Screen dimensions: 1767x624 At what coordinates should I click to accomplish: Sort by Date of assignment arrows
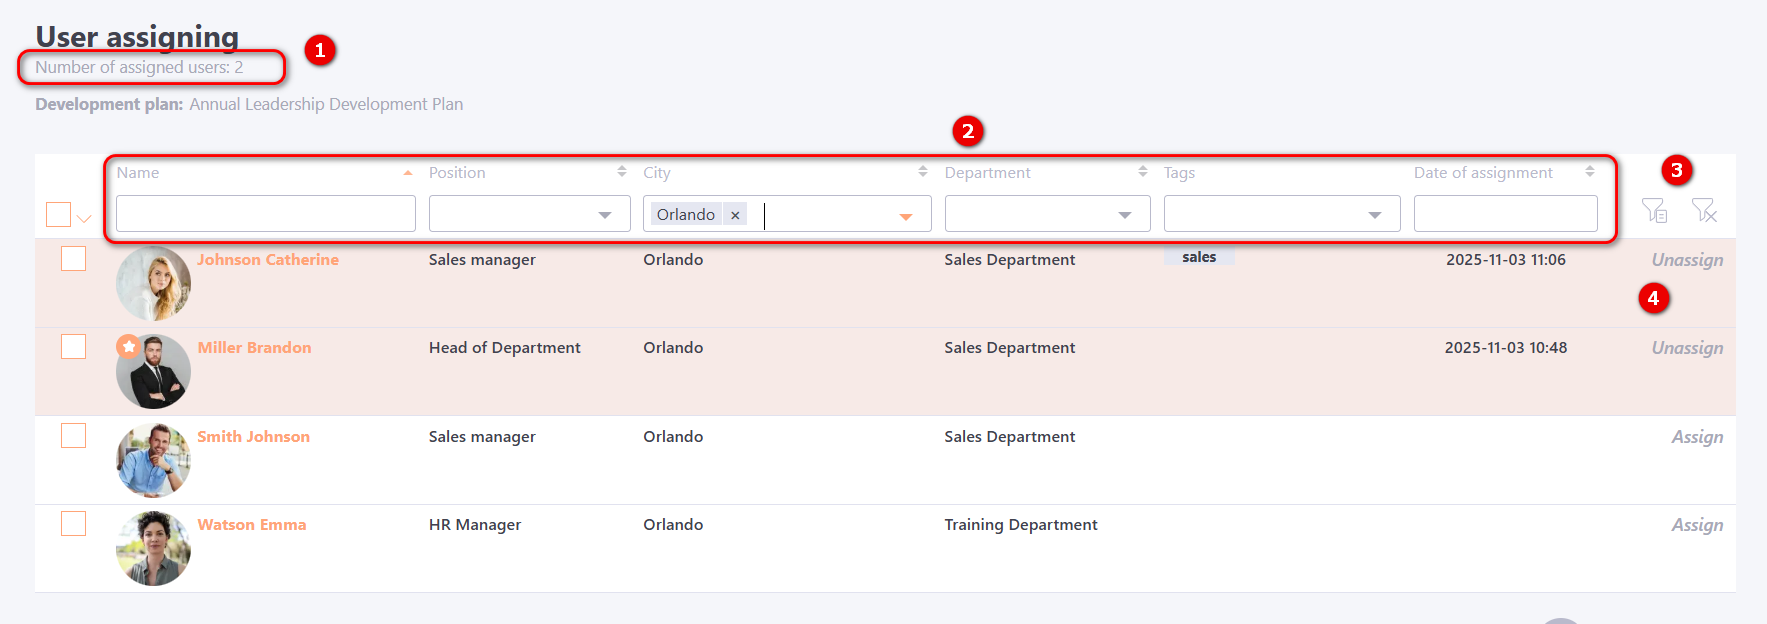click(1589, 172)
